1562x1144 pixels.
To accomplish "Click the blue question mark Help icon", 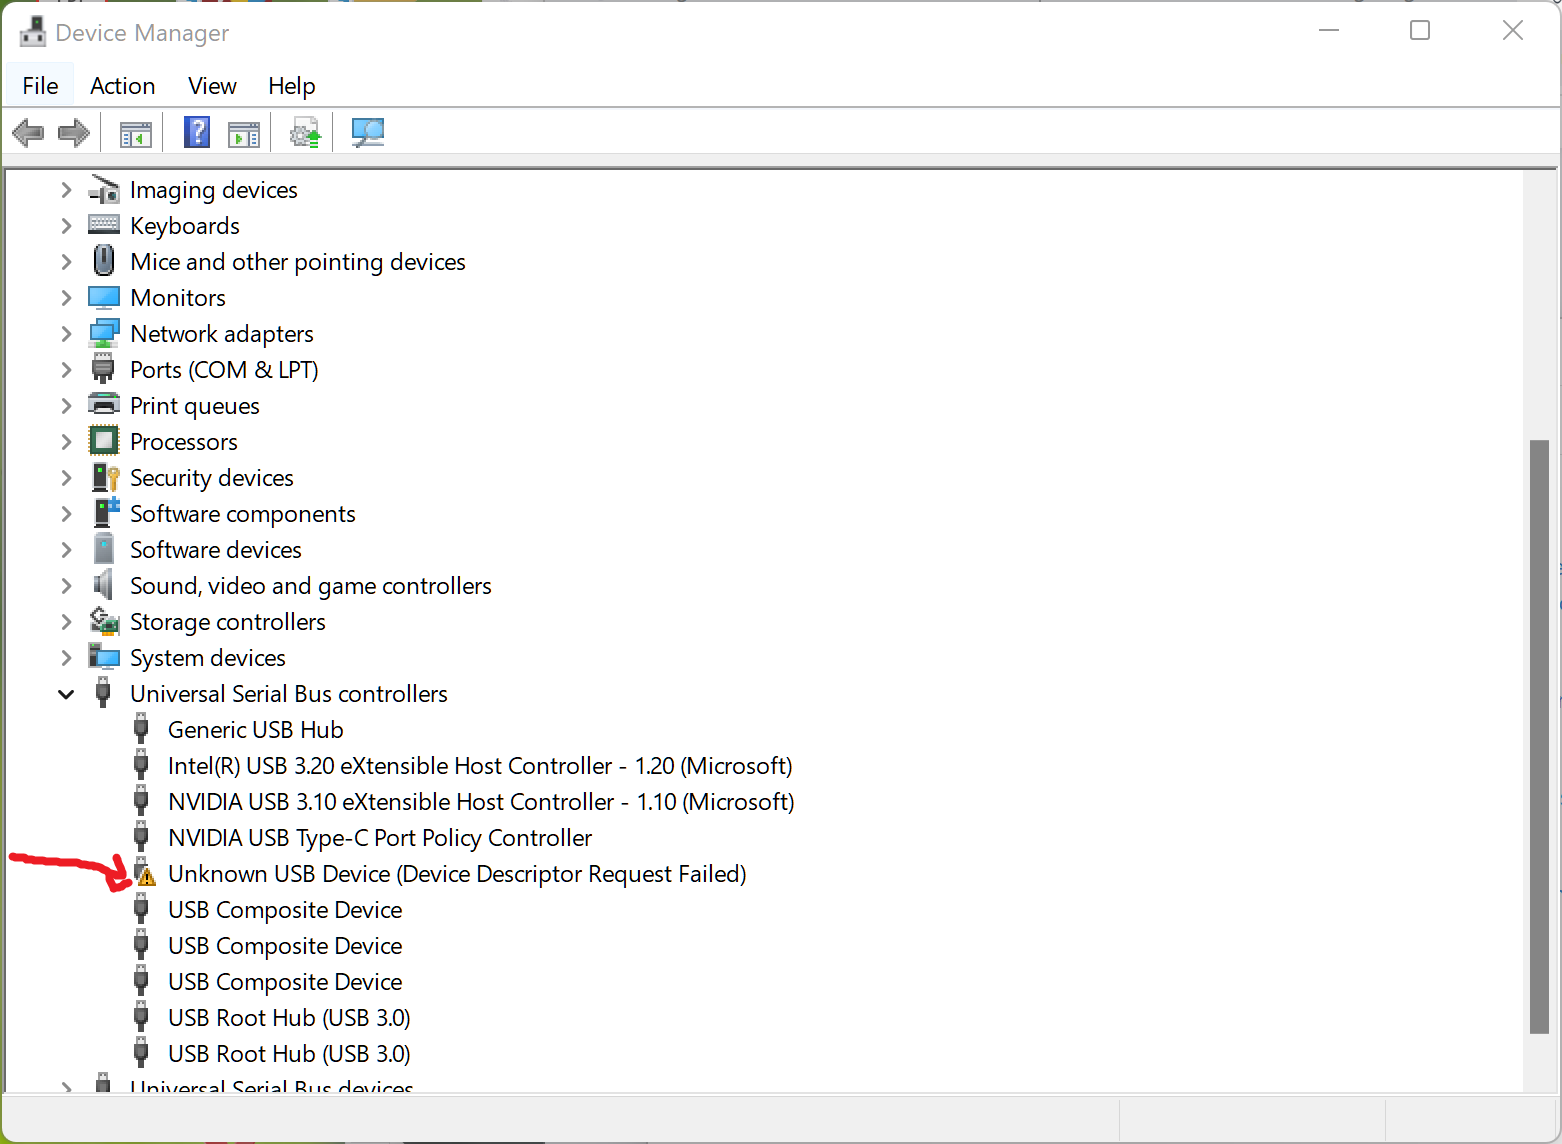I will tap(197, 132).
